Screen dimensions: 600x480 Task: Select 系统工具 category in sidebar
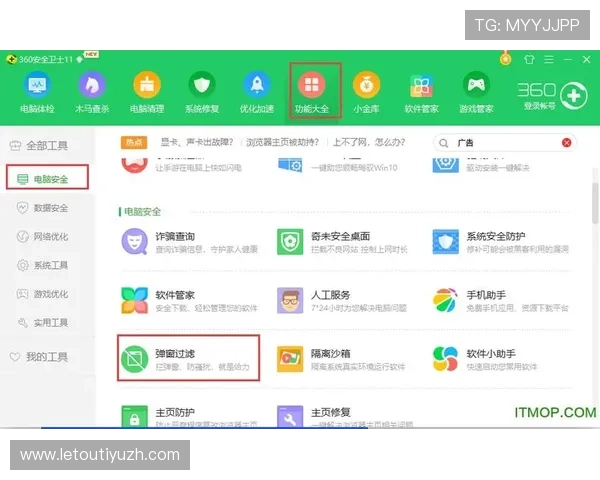[42, 265]
